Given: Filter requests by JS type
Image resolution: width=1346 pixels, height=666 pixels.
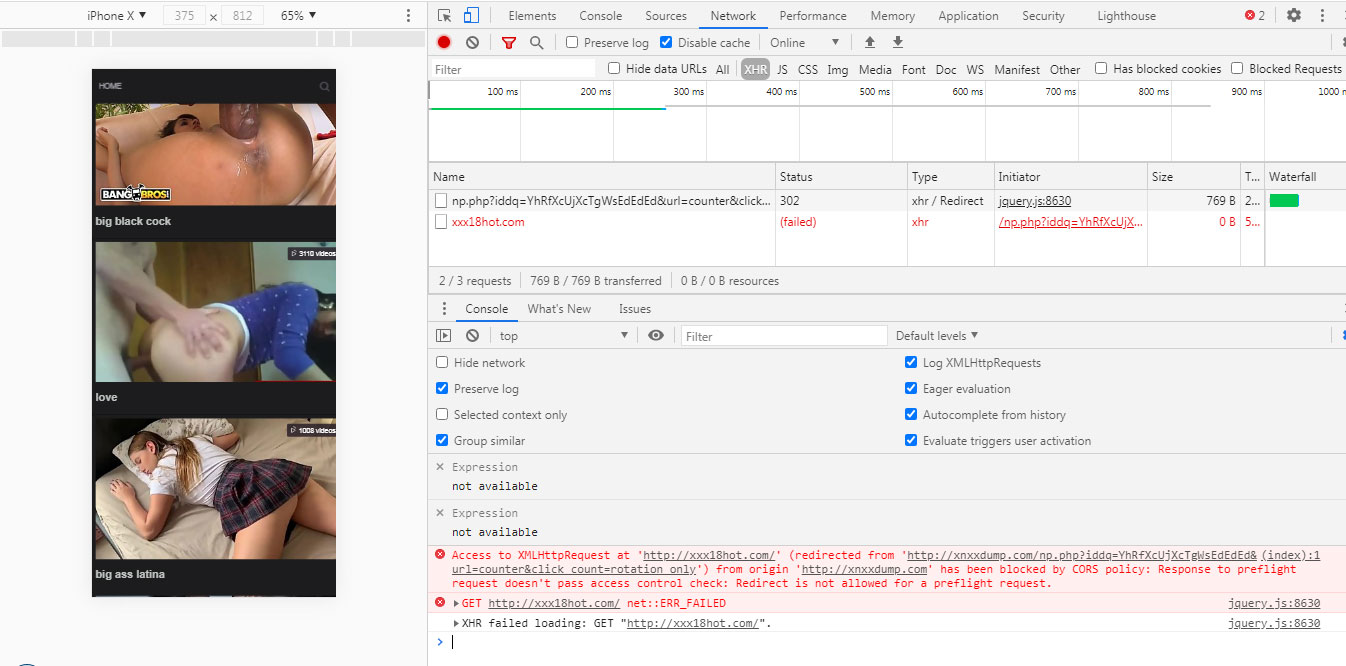Looking at the screenshot, I should pyautogui.click(x=782, y=69).
